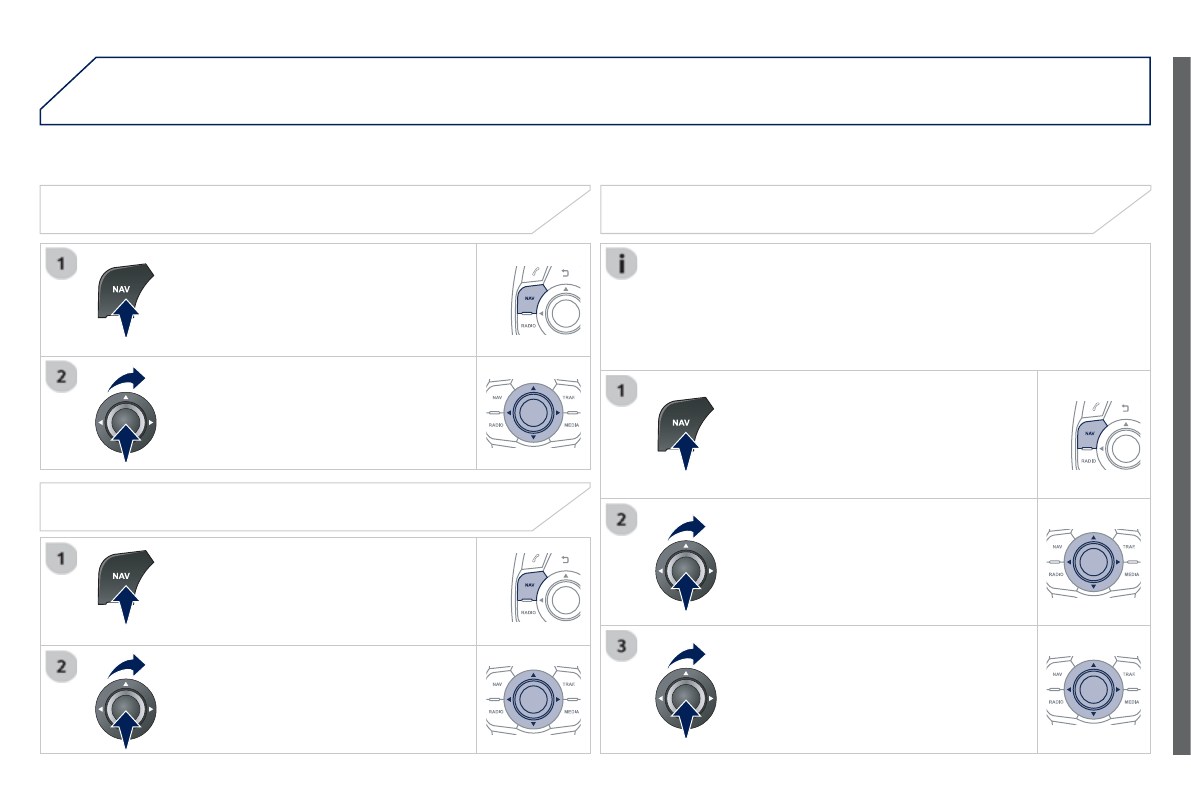The height and width of the screenshot is (794, 1191).
Task: Open the NAV key diagram in the upper-left panel
Action: click(x=533, y=300)
